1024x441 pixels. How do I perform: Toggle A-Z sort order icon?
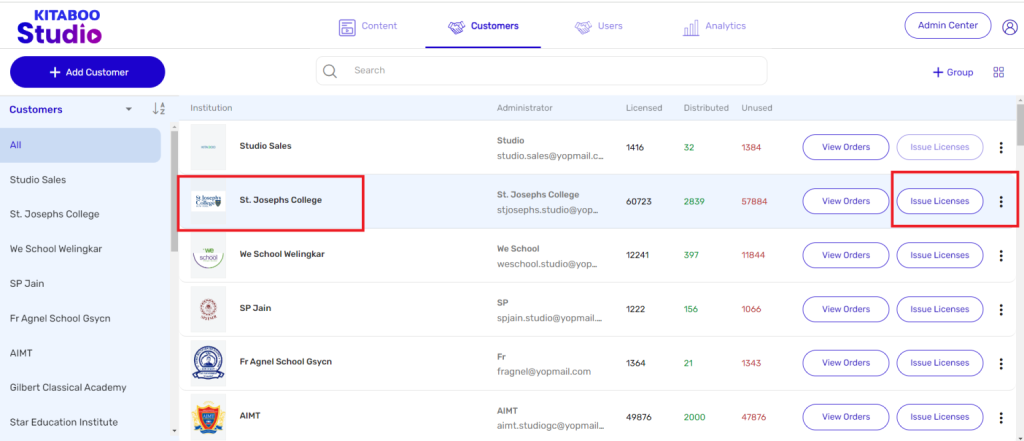tap(158, 109)
